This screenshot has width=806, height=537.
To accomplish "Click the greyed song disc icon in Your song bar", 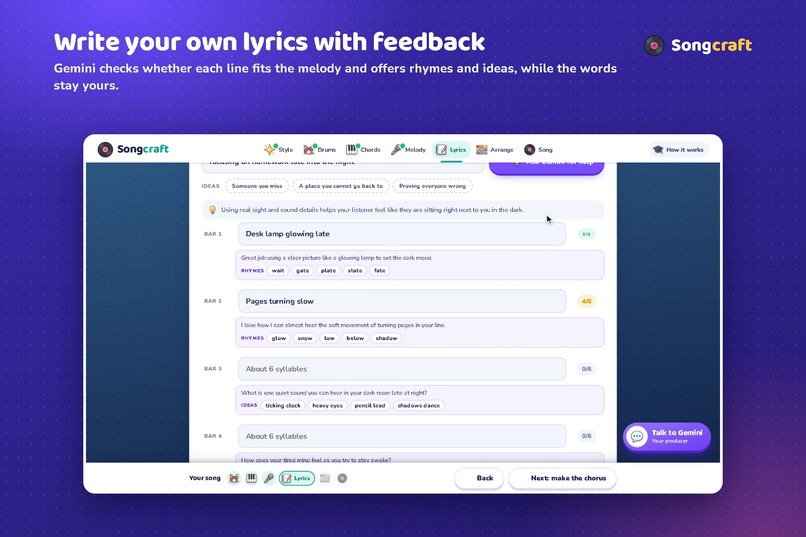I will pos(342,478).
